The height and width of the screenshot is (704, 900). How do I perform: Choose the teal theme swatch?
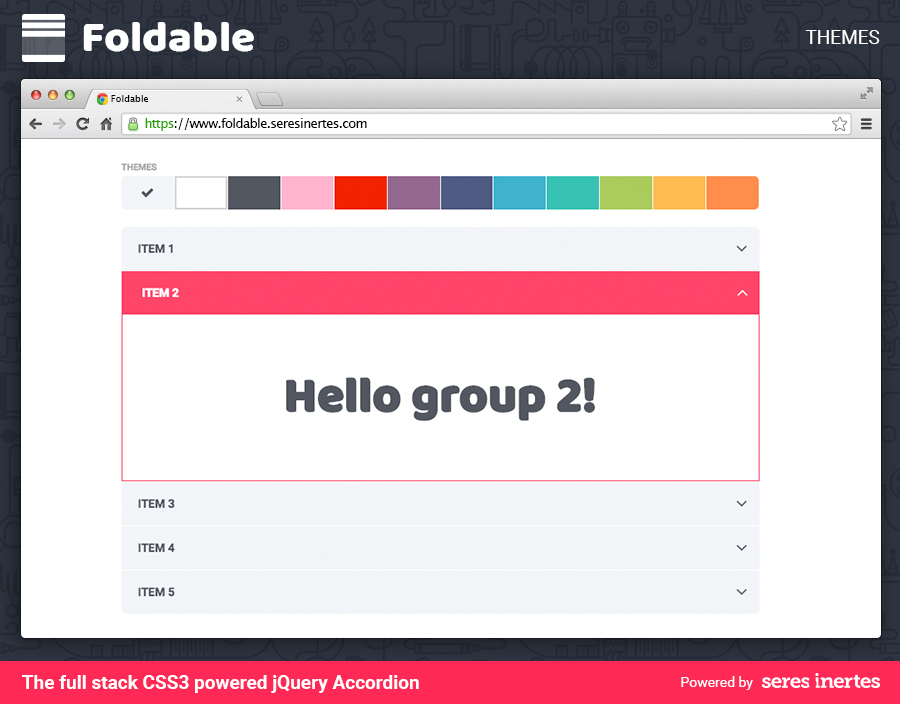[x=573, y=193]
